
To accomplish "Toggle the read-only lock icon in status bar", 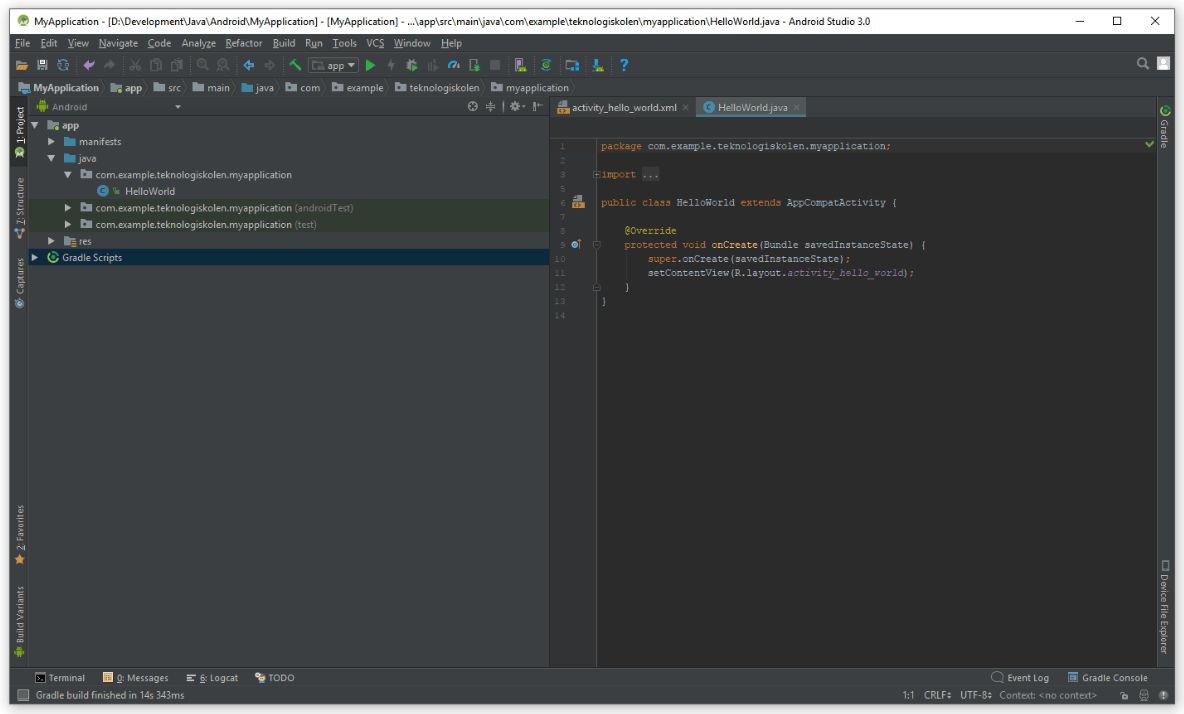I will tap(1124, 695).
